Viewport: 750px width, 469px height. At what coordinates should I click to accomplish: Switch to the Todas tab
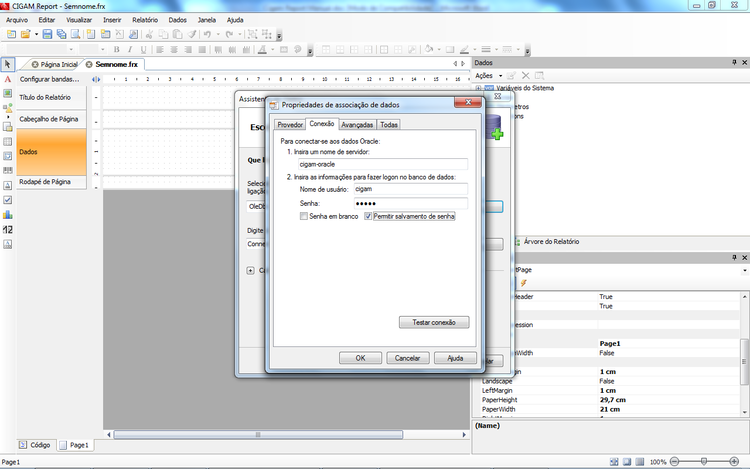[x=389, y=125]
